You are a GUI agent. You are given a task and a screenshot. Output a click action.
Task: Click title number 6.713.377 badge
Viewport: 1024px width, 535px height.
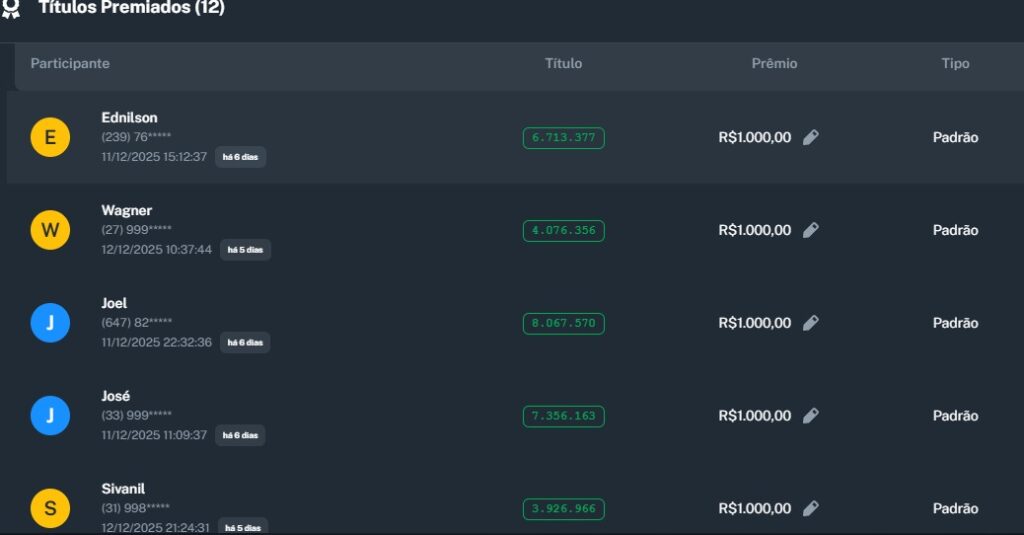click(563, 138)
